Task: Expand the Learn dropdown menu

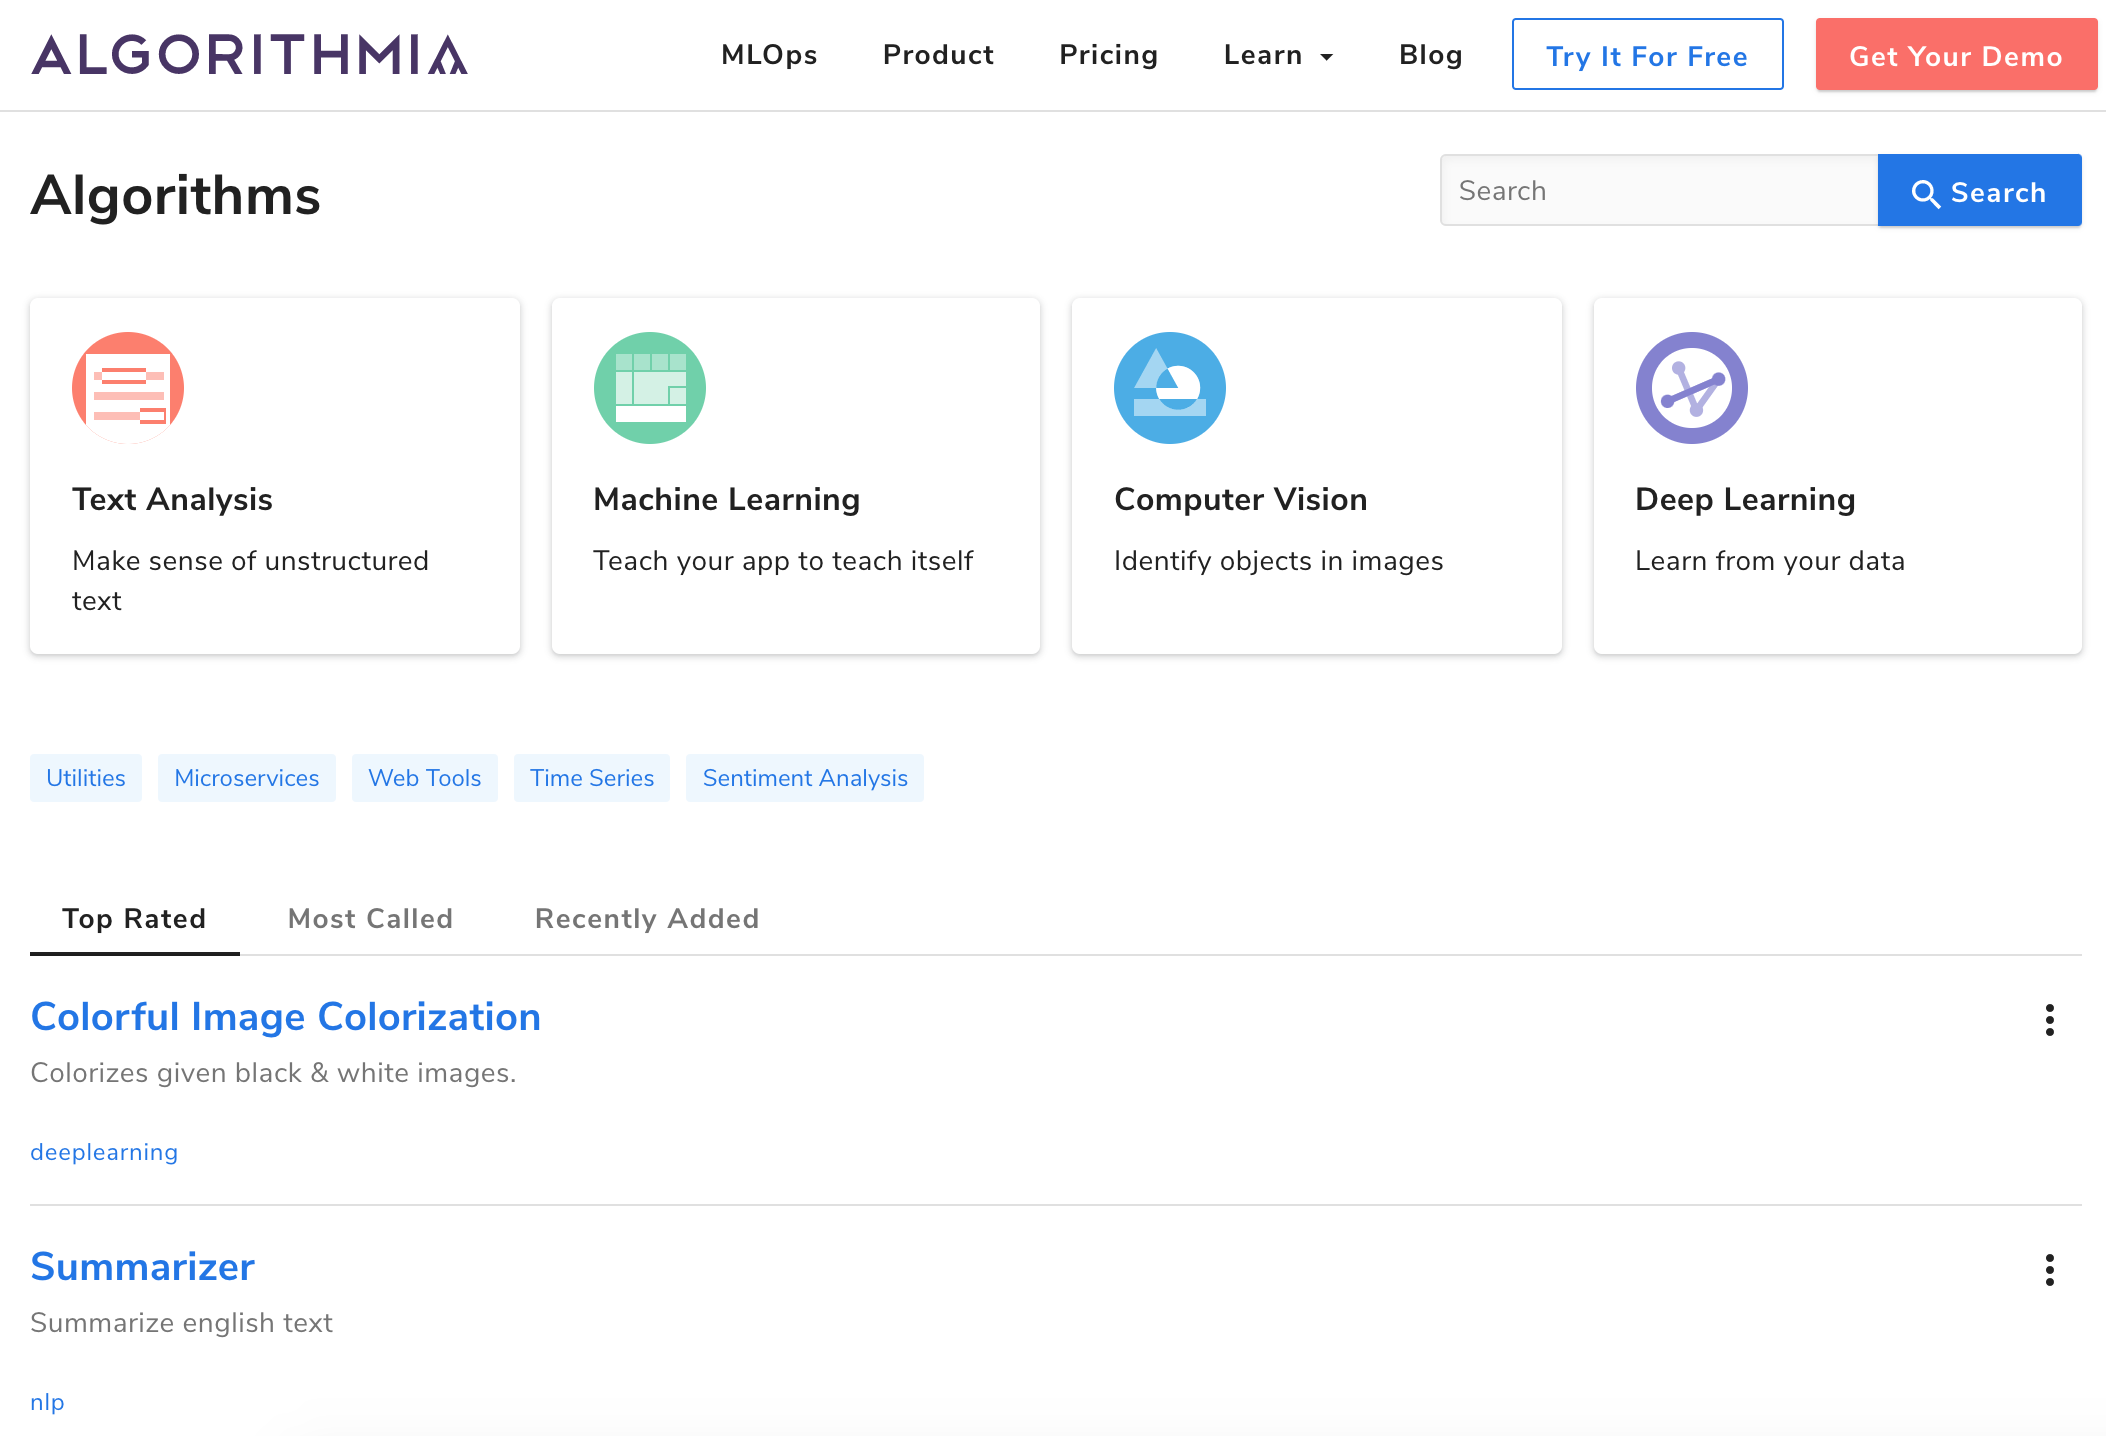Action: coord(1279,55)
